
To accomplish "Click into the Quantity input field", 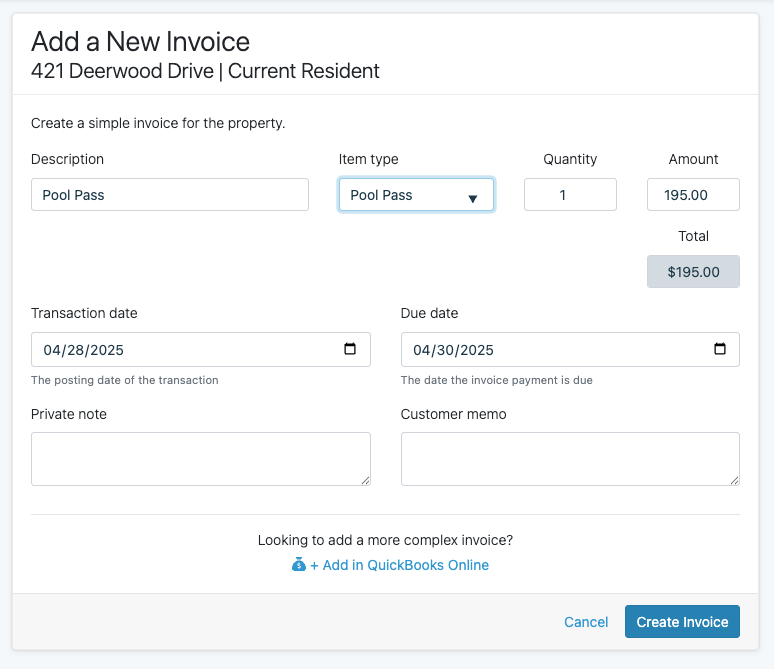I will (x=570, y=195).
